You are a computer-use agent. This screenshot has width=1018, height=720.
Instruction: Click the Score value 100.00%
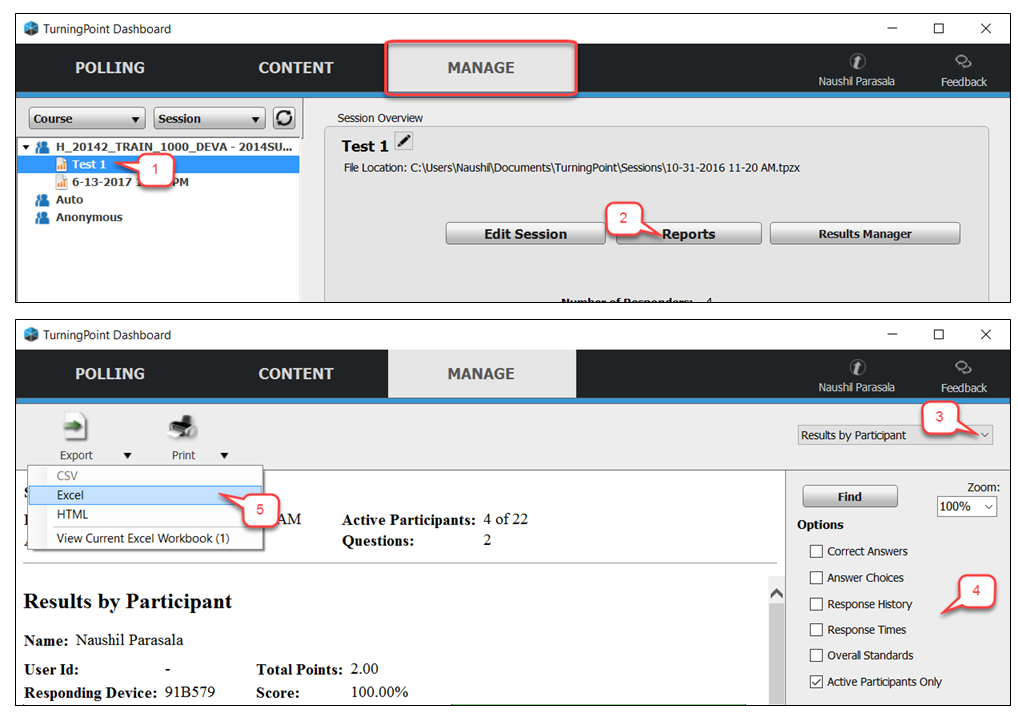coord(379,692)
